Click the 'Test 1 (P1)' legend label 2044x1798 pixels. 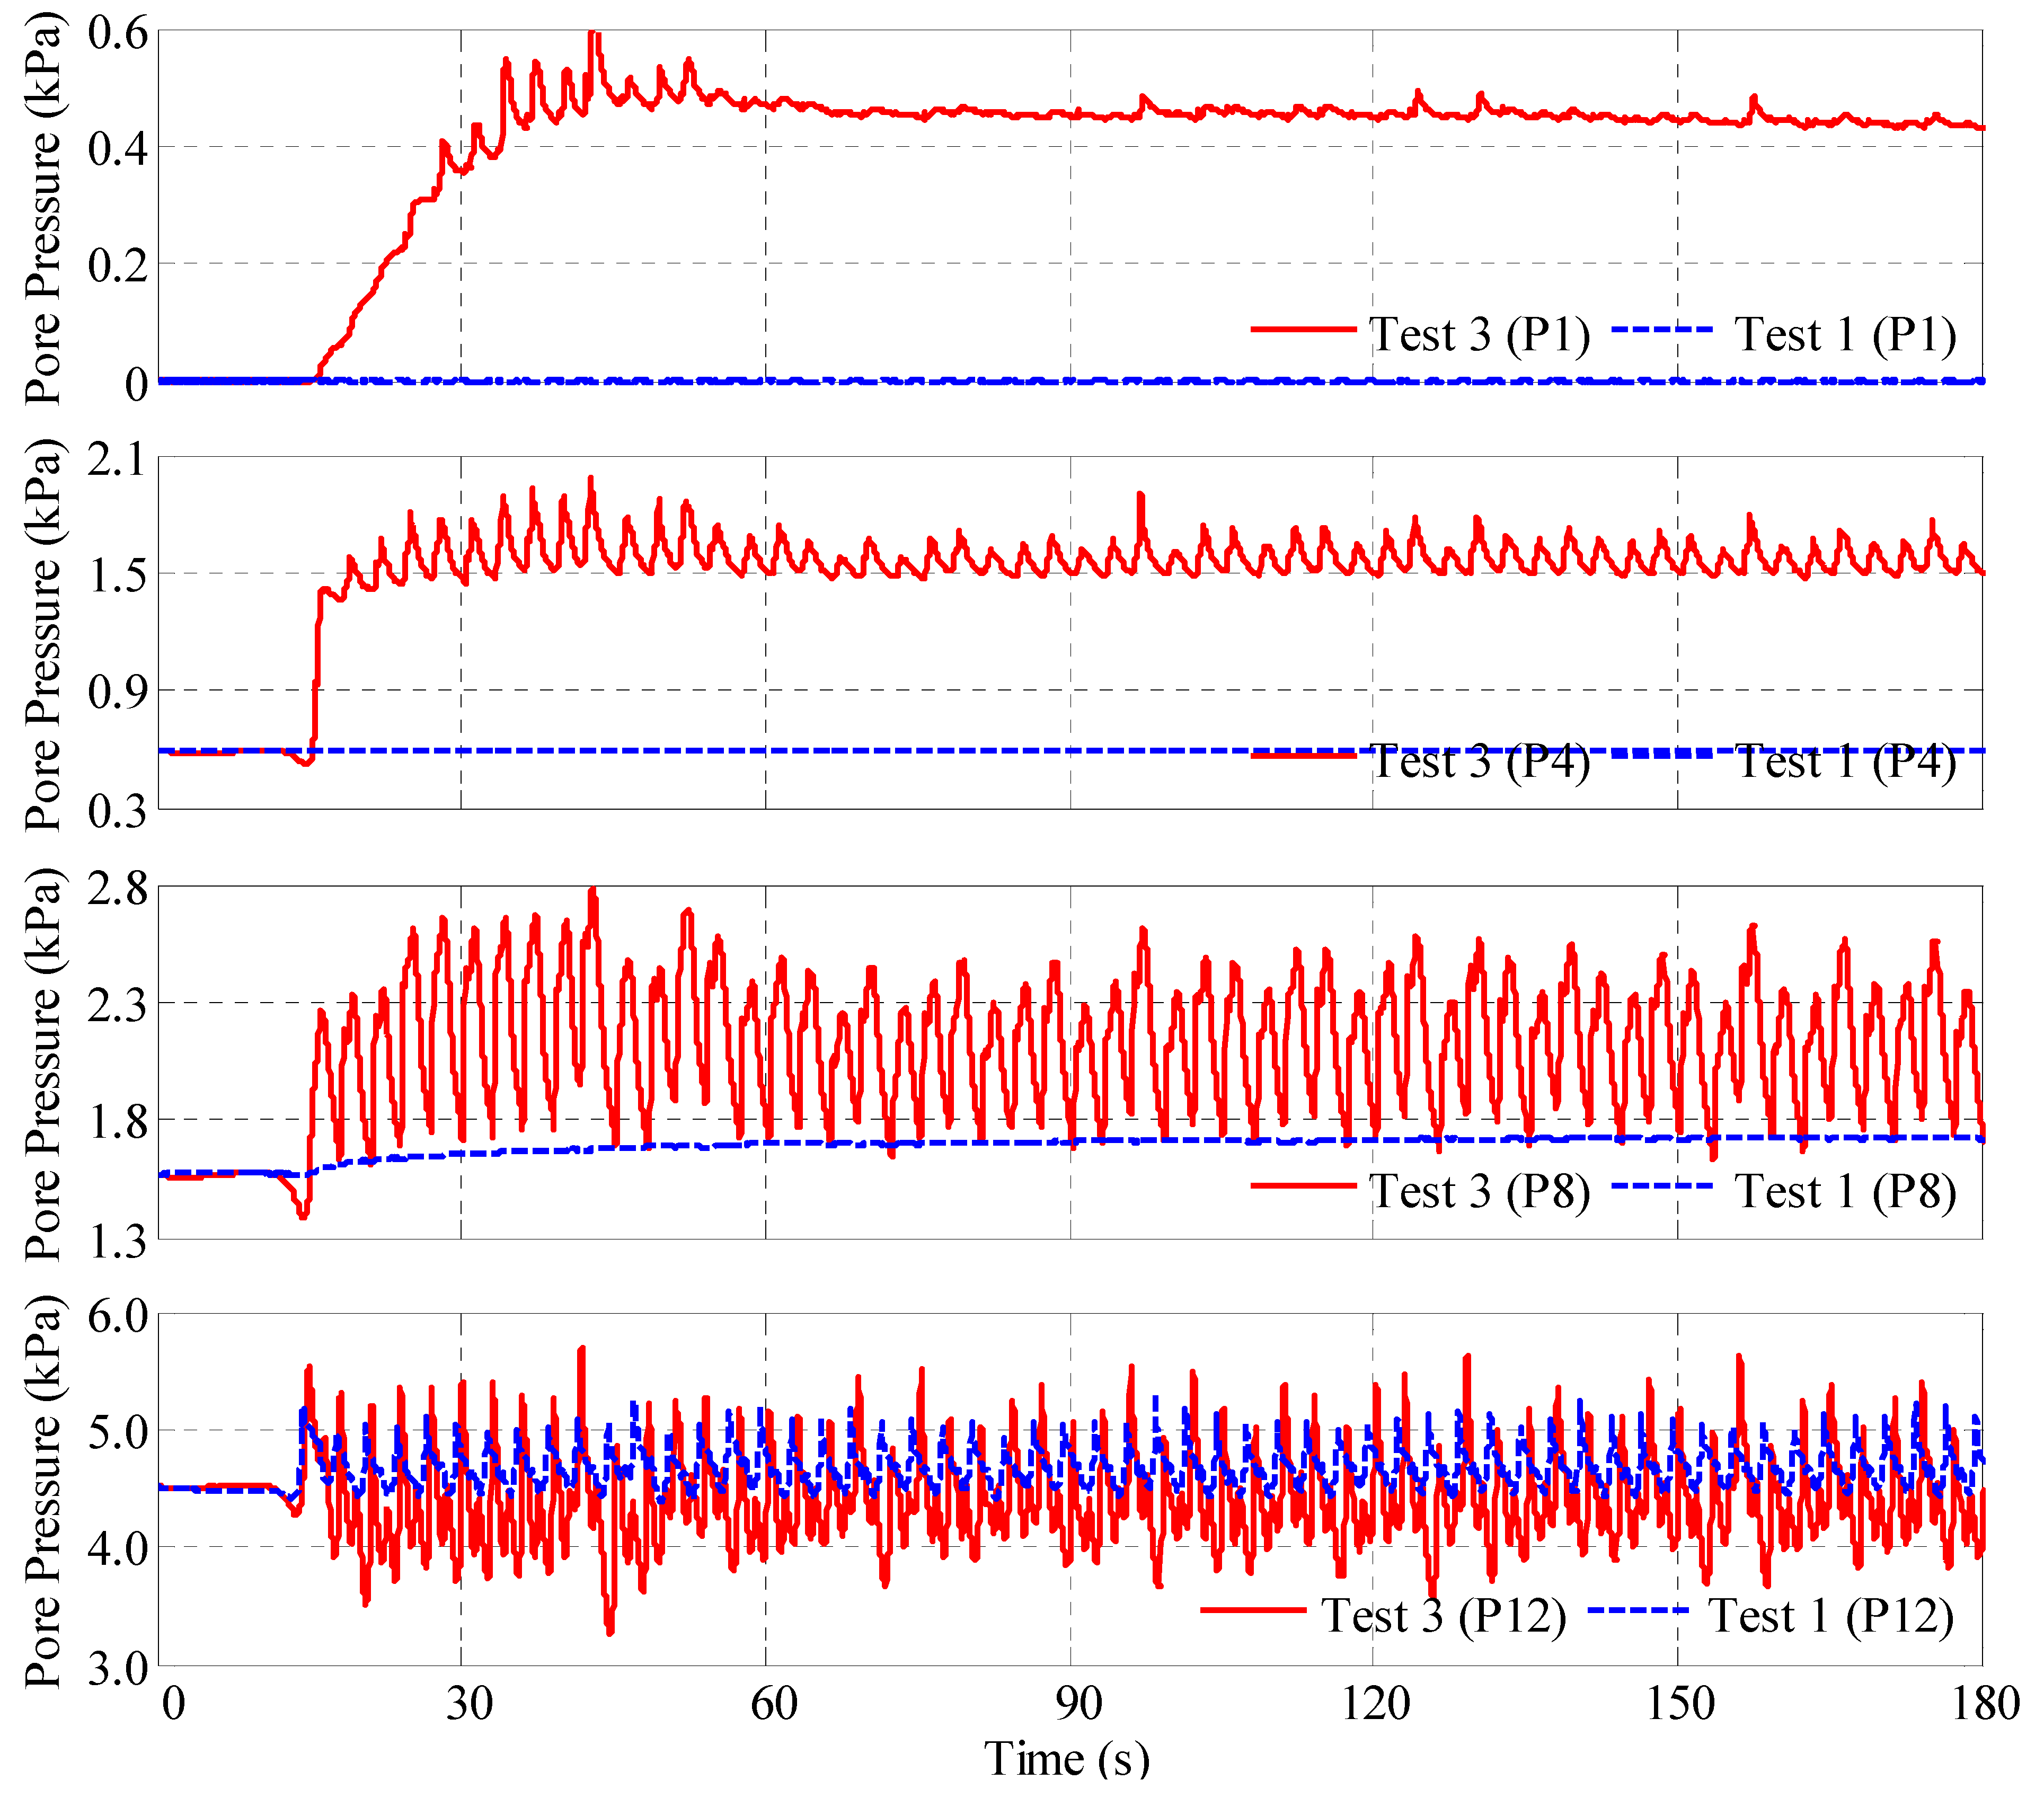click(1845, 334)
